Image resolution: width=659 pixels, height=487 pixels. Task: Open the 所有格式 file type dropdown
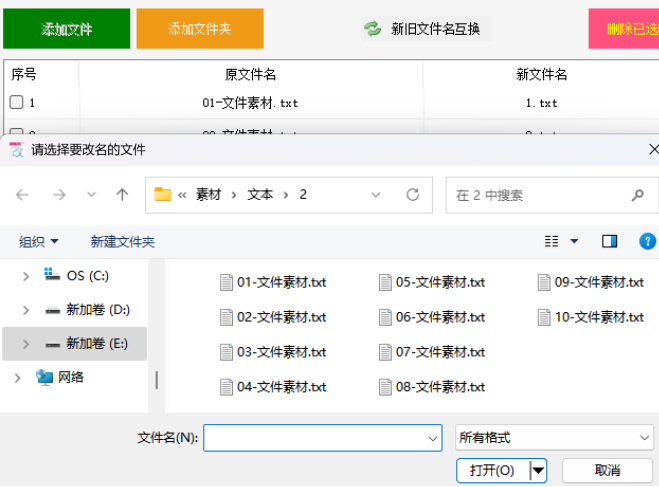(x=554, y=437)
